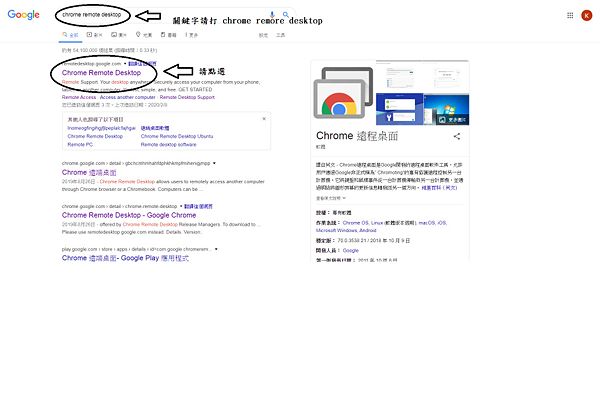Click the Google logo
The height and width of the screenshot is (416, 600).
click(23, 15)
